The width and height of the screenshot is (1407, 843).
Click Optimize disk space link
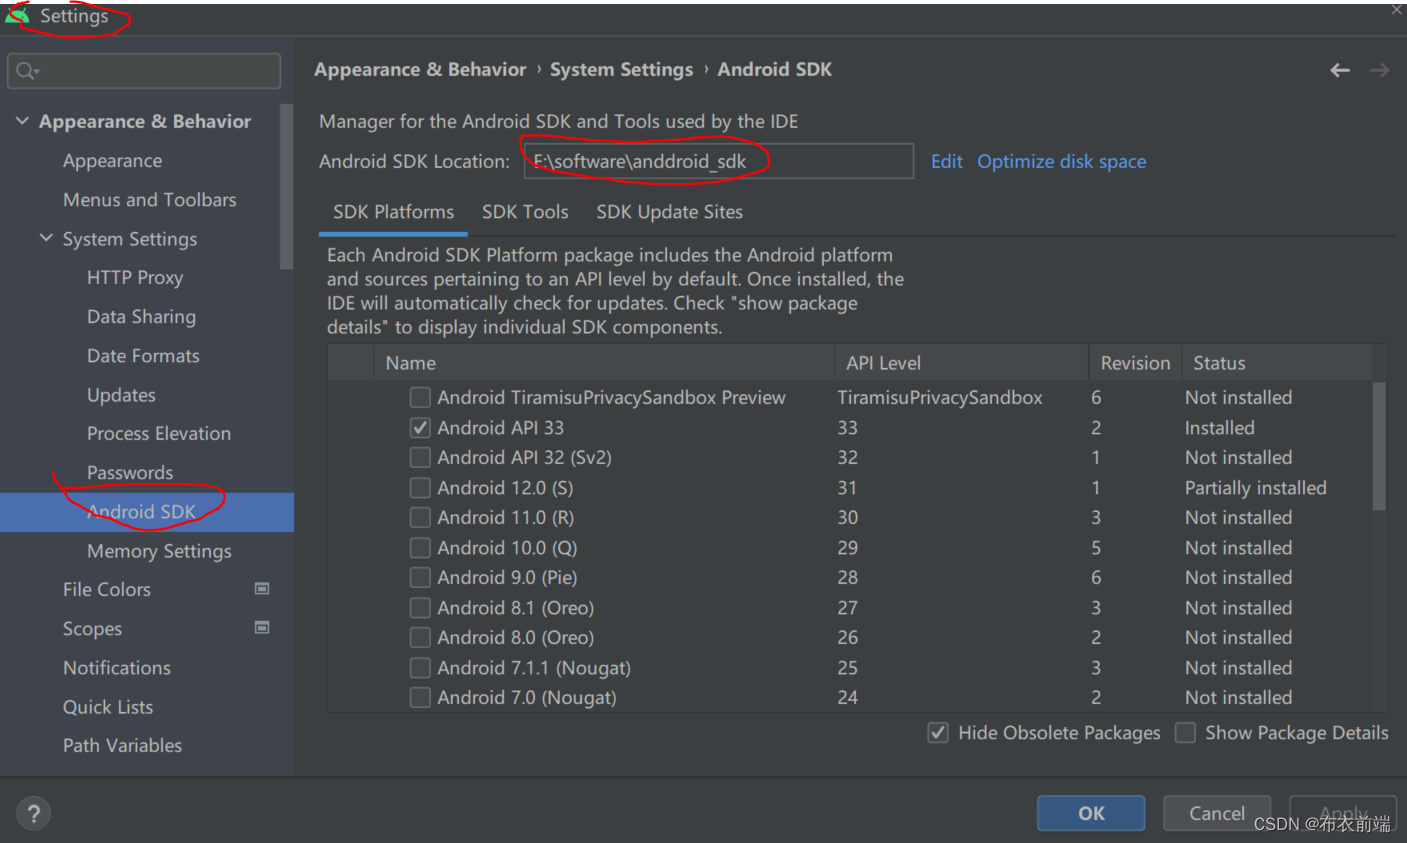click(1061, 162)
